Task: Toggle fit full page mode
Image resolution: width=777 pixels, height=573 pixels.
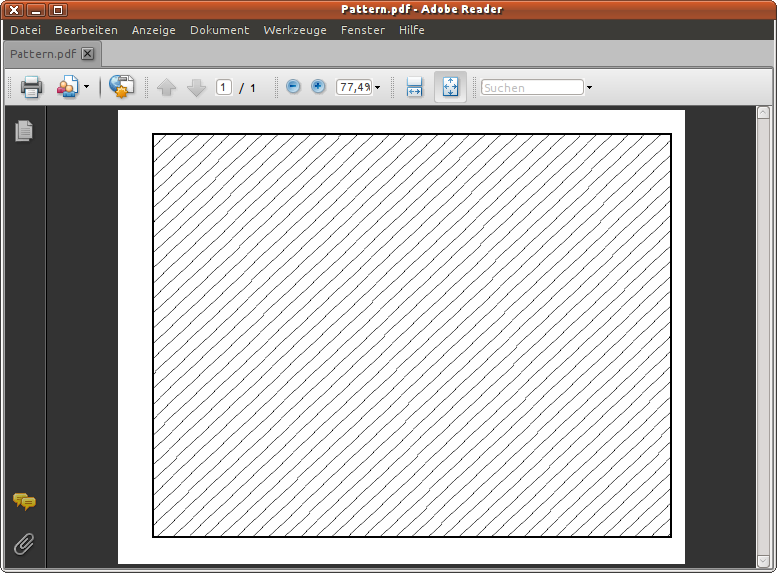Action: click(x=450, y=88)
